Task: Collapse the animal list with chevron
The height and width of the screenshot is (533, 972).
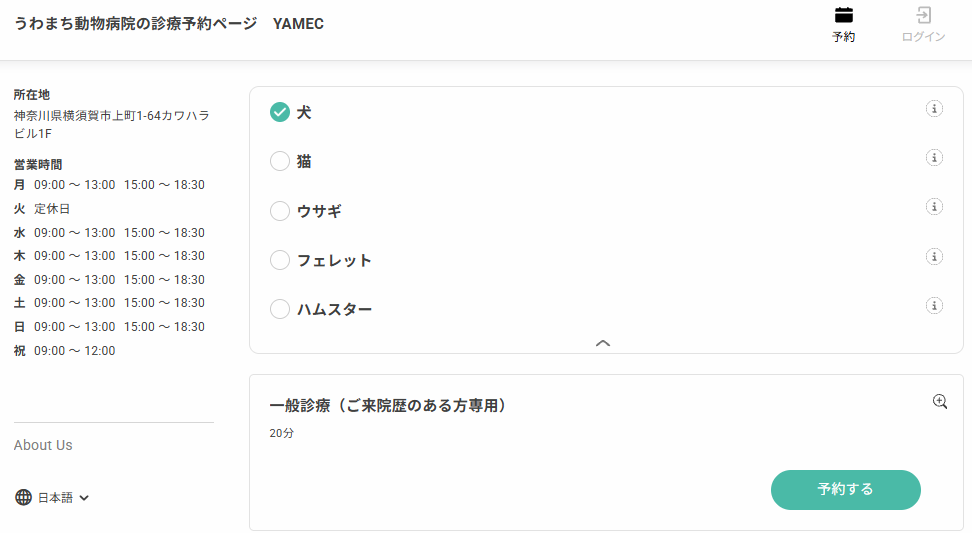Action: pos(603,343)
